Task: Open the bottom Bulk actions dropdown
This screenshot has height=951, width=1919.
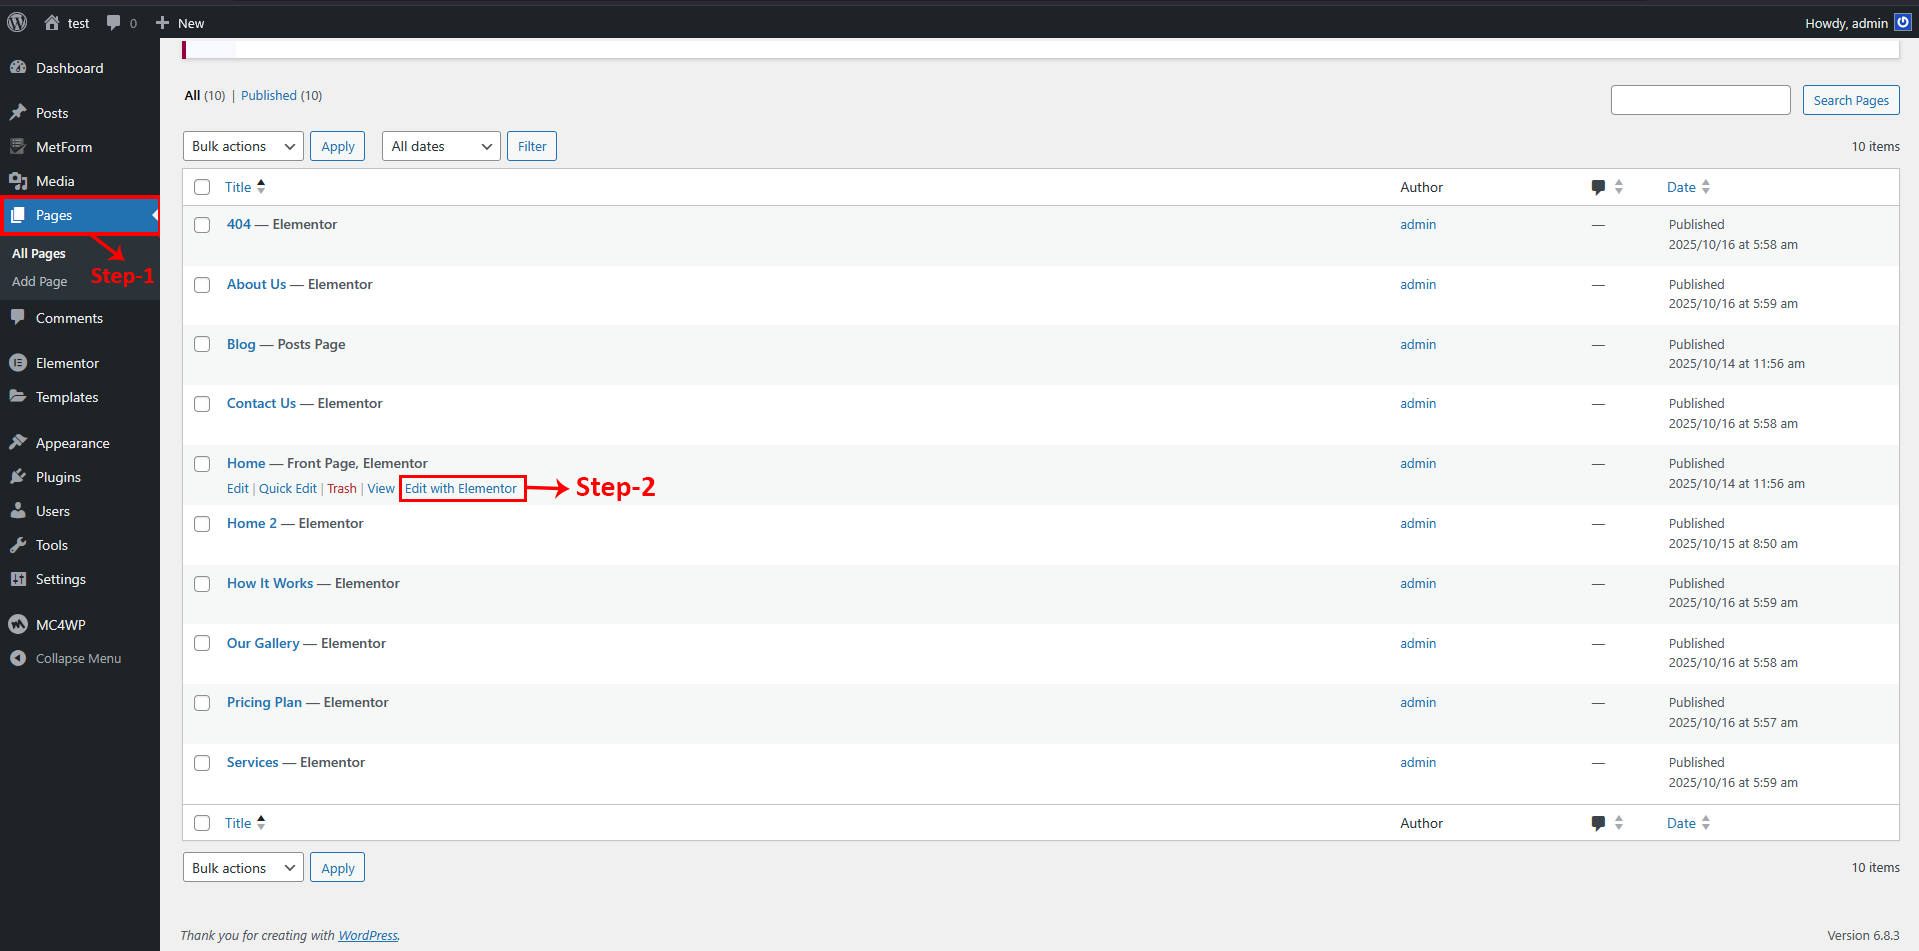Action: click(x=243, y=868)
